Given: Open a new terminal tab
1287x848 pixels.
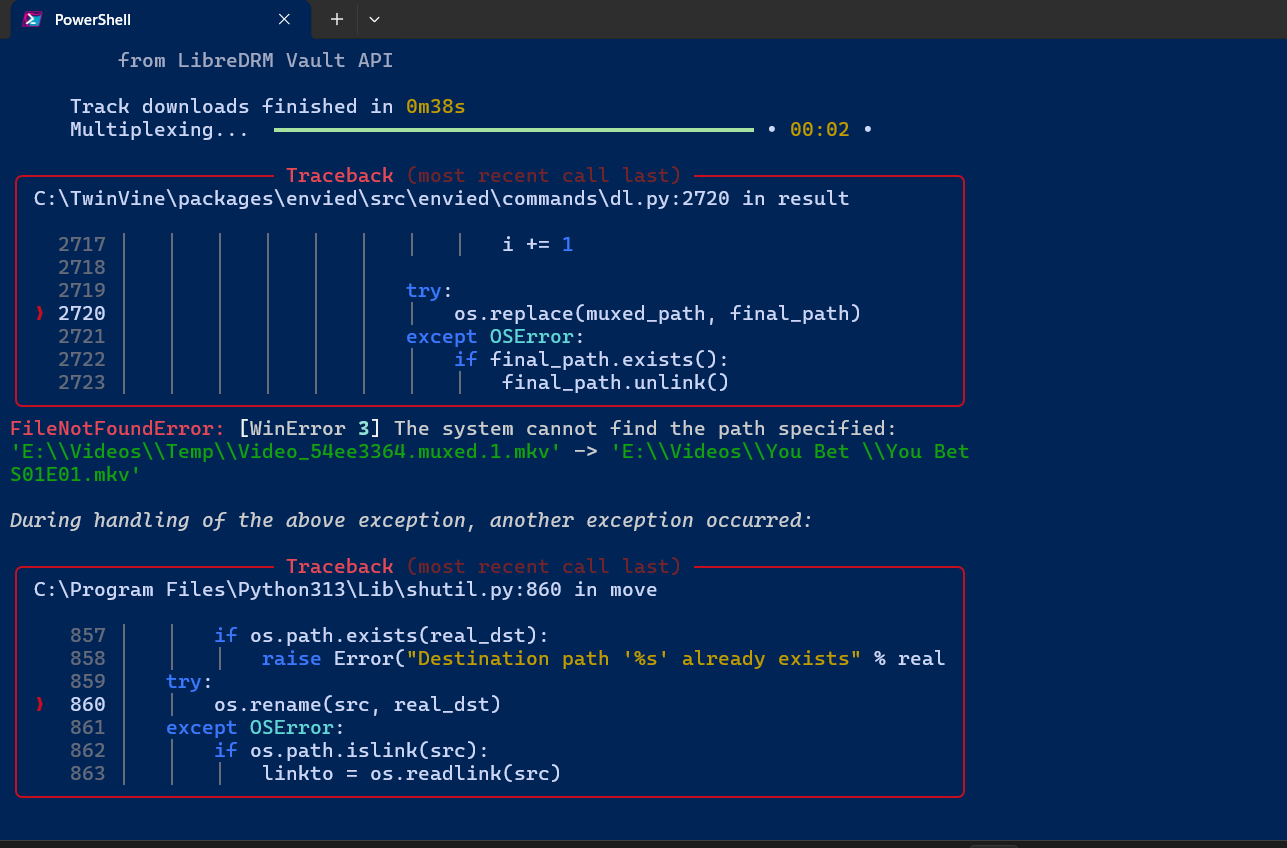Looking at the screenshot, I should tap(337, 19).
